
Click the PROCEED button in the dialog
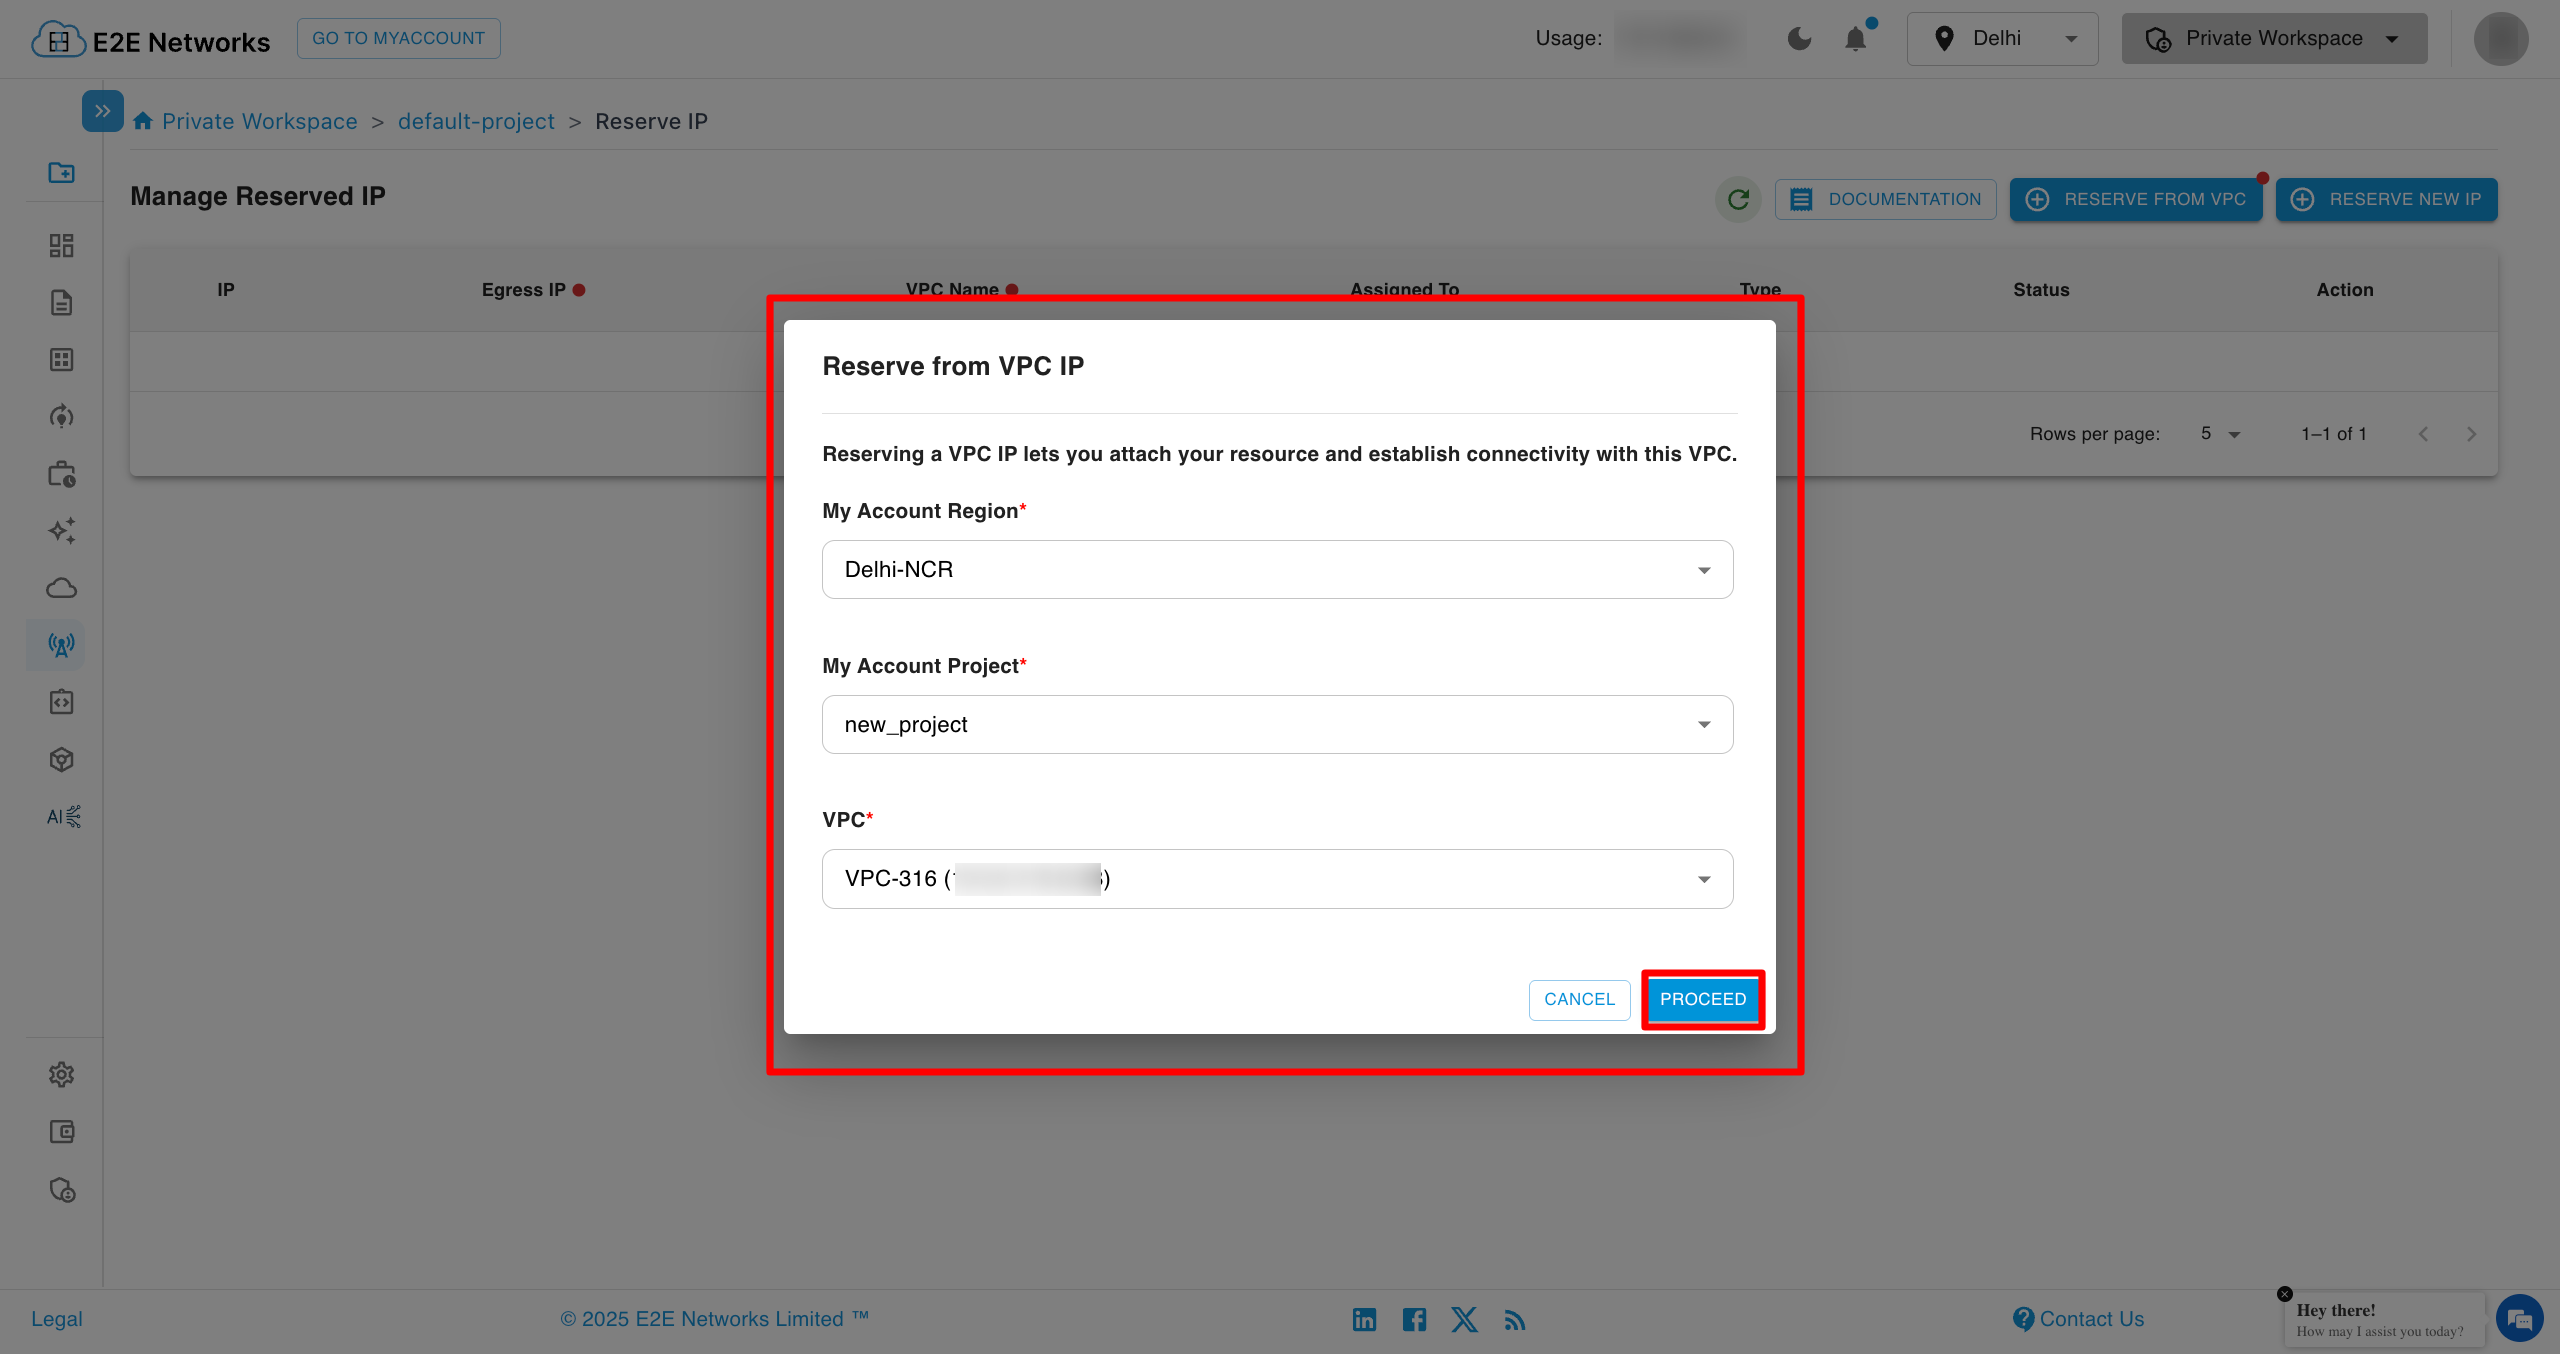1702,999
